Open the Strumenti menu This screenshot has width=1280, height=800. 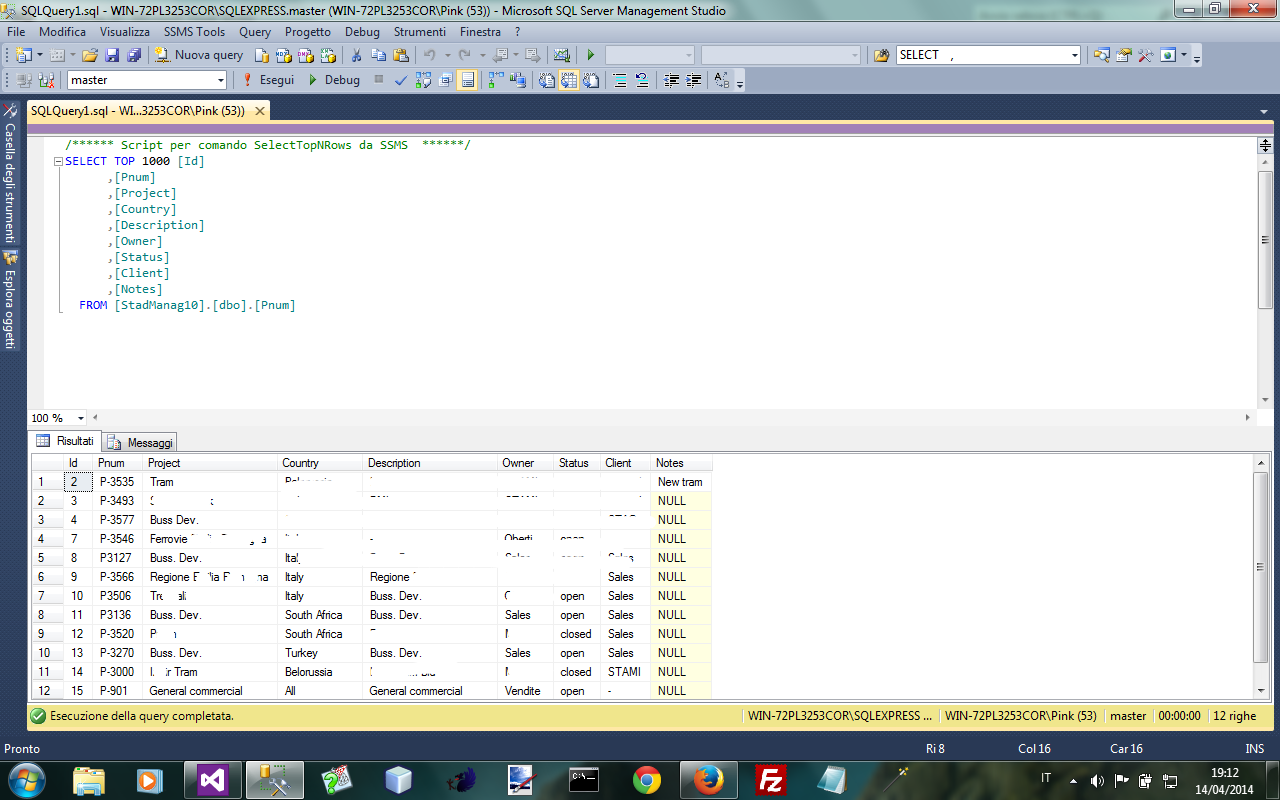pos(420,32)
